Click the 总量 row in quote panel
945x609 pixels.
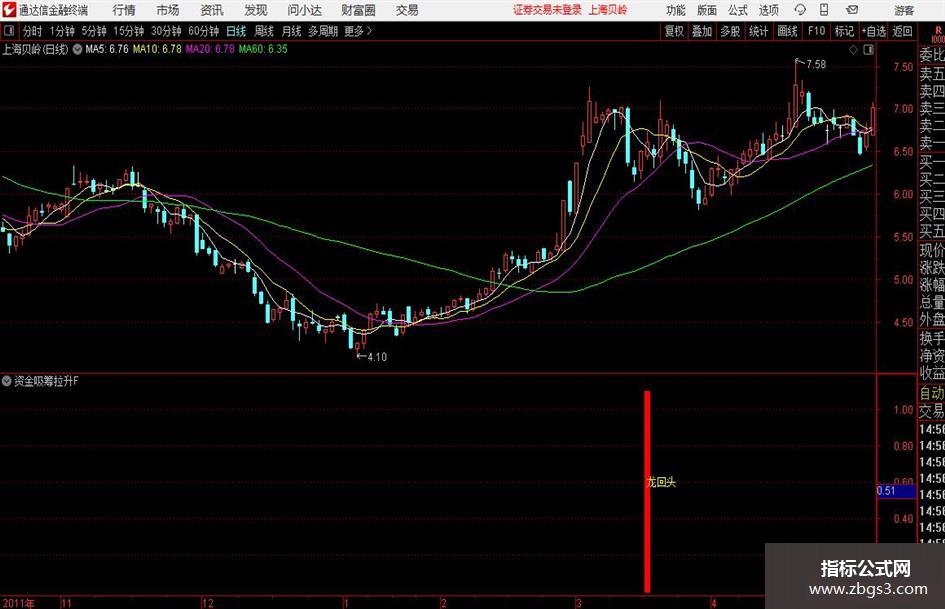point(932,303)
